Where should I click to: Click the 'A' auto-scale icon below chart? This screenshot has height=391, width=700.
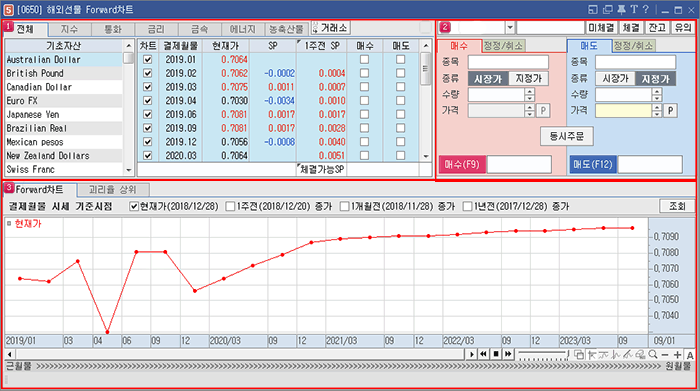pyautogui.click(x=690, y=355)
